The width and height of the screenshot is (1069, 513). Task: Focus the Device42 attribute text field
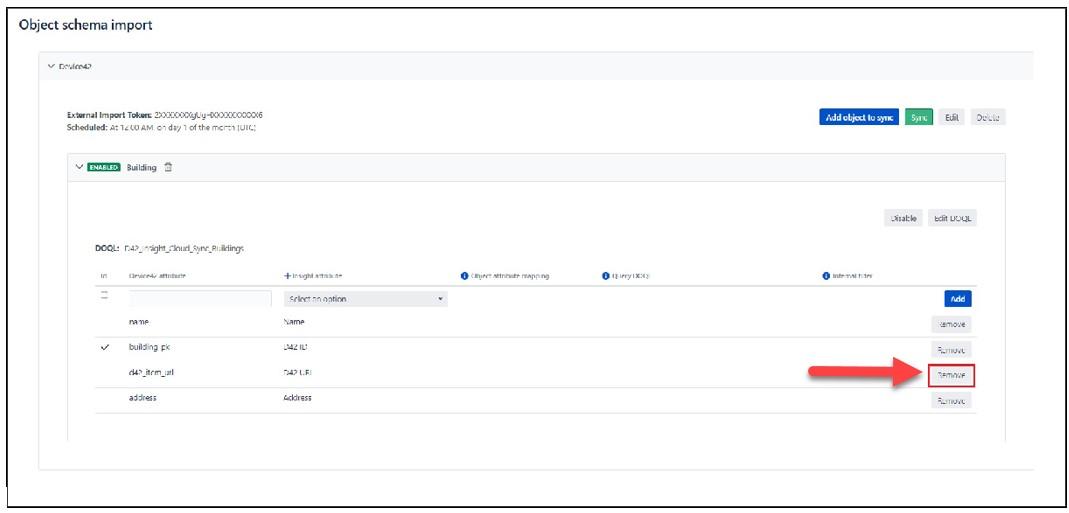point(200,299)
